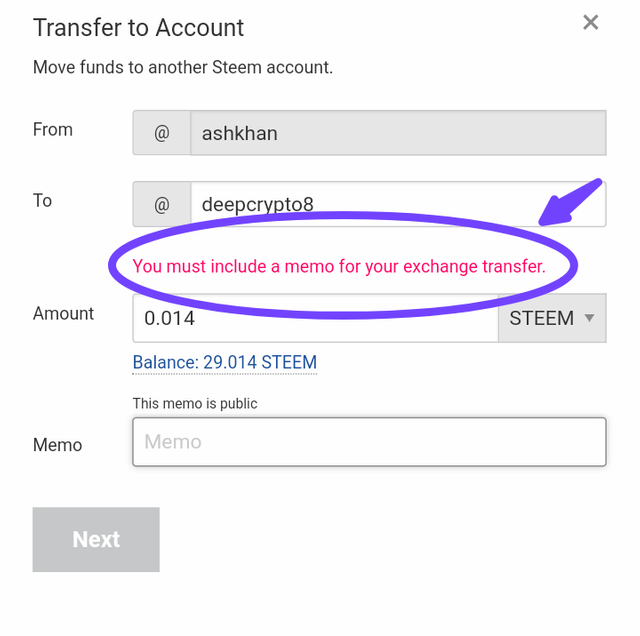Click the Balance: 29.014 STEEM link
This screenshot has width=640, height=636.
(x=225, y=362)
